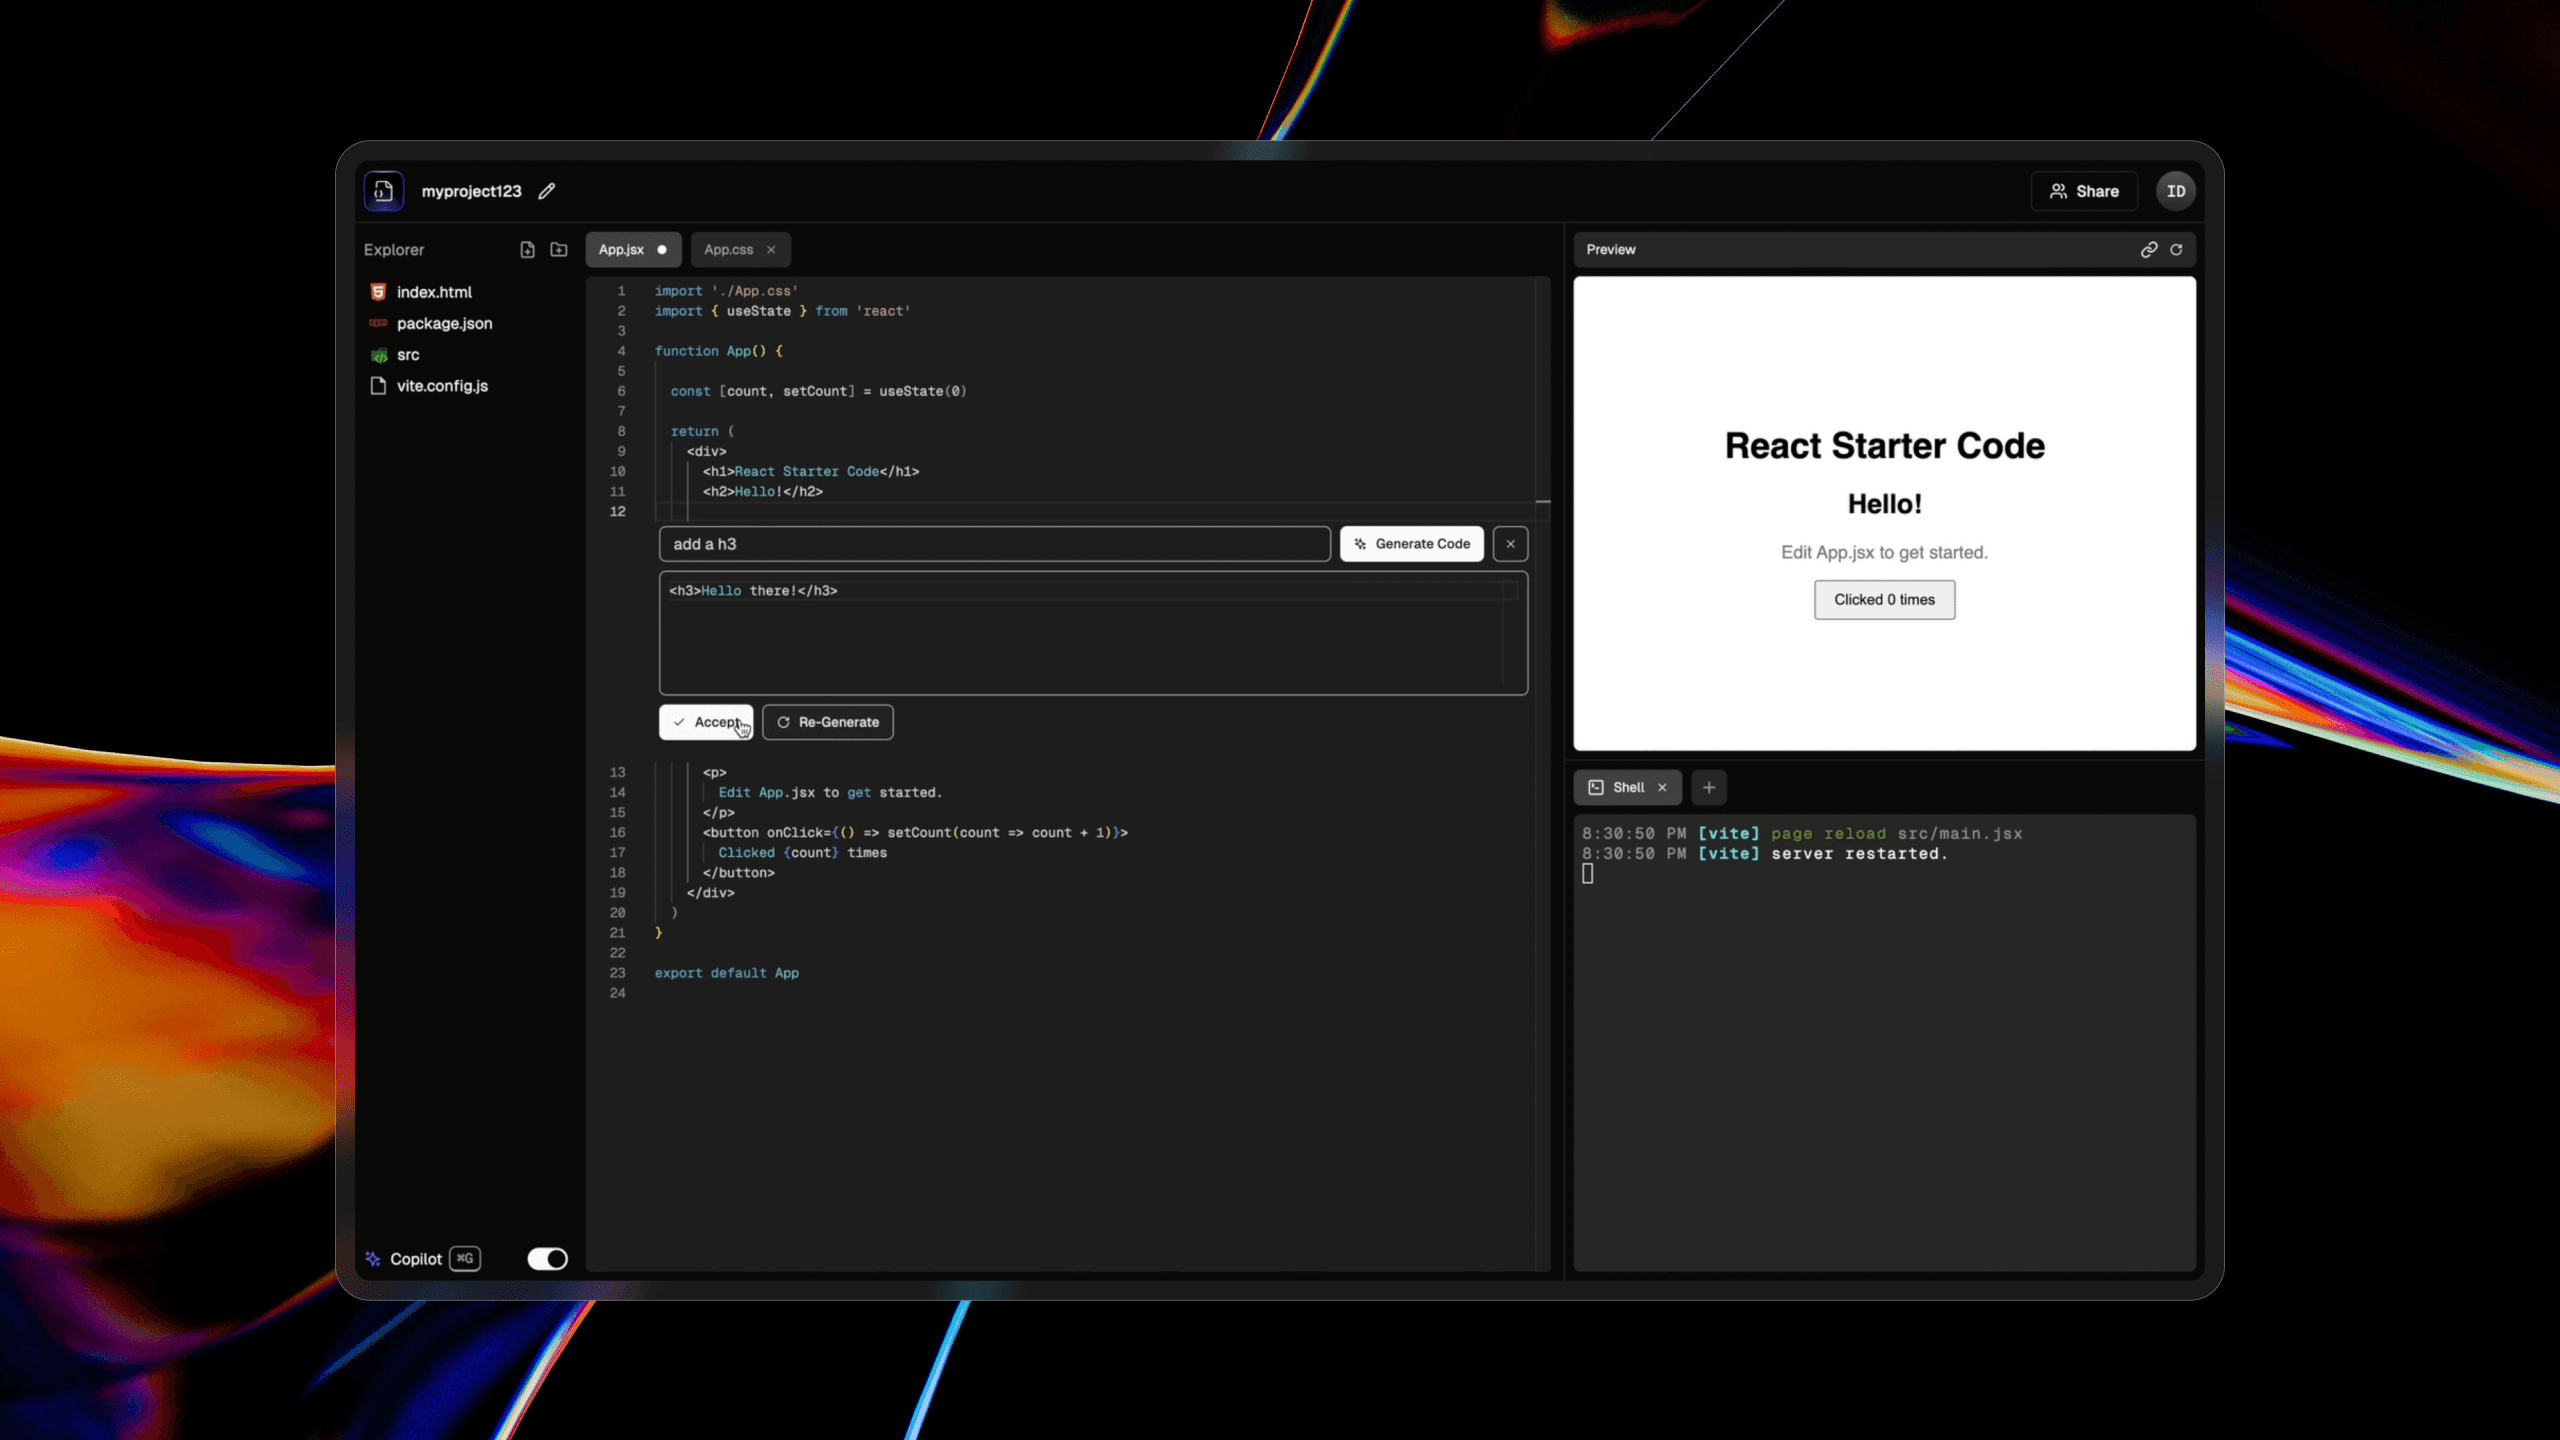2560x1440 pixels.
Task: Switch to the App.css tab
Action: [x=728, y=250]
